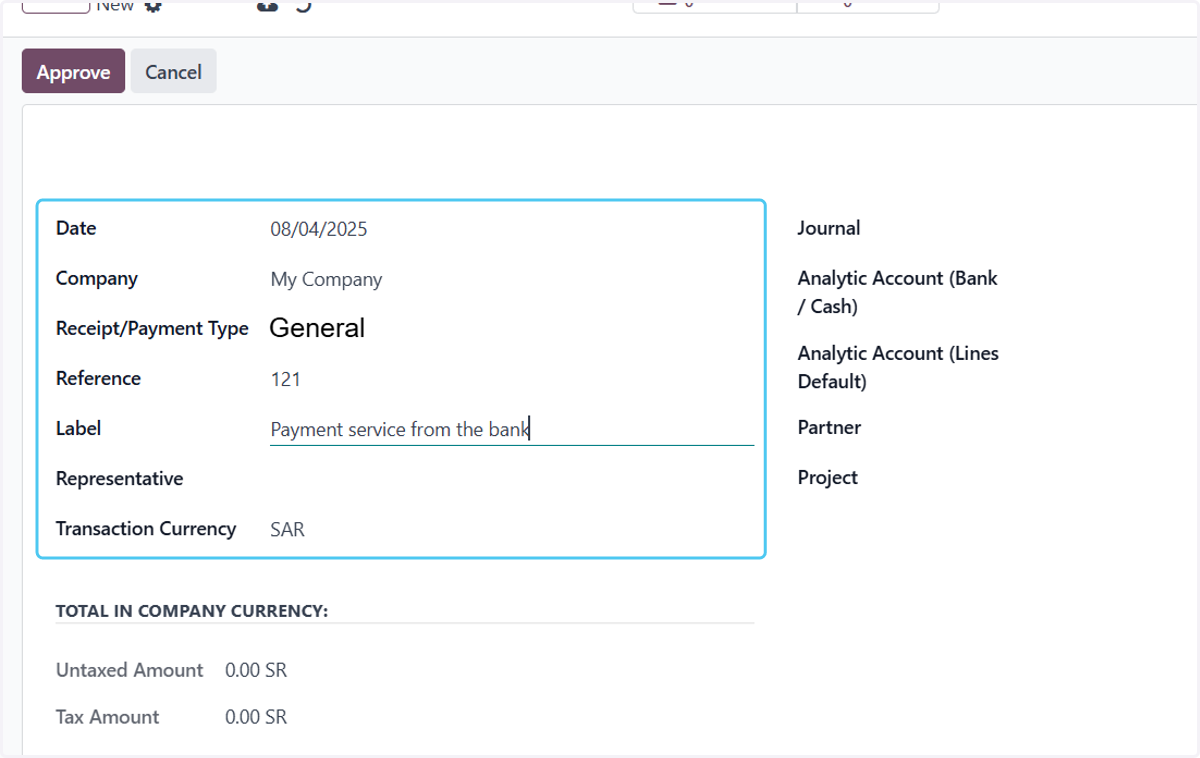Click the Untaxed Amount value 0.00 SR
Screen dimensions: 1200x758
(x=256, y=670)
